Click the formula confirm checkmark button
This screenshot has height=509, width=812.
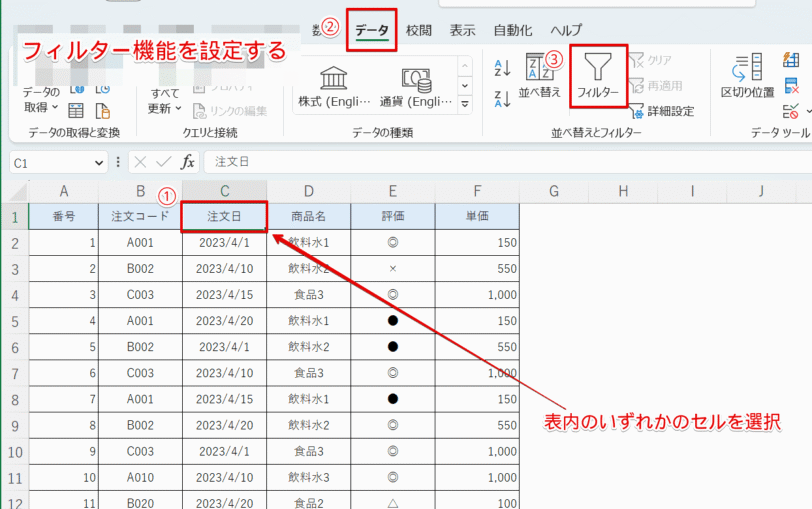click(164, 163)
